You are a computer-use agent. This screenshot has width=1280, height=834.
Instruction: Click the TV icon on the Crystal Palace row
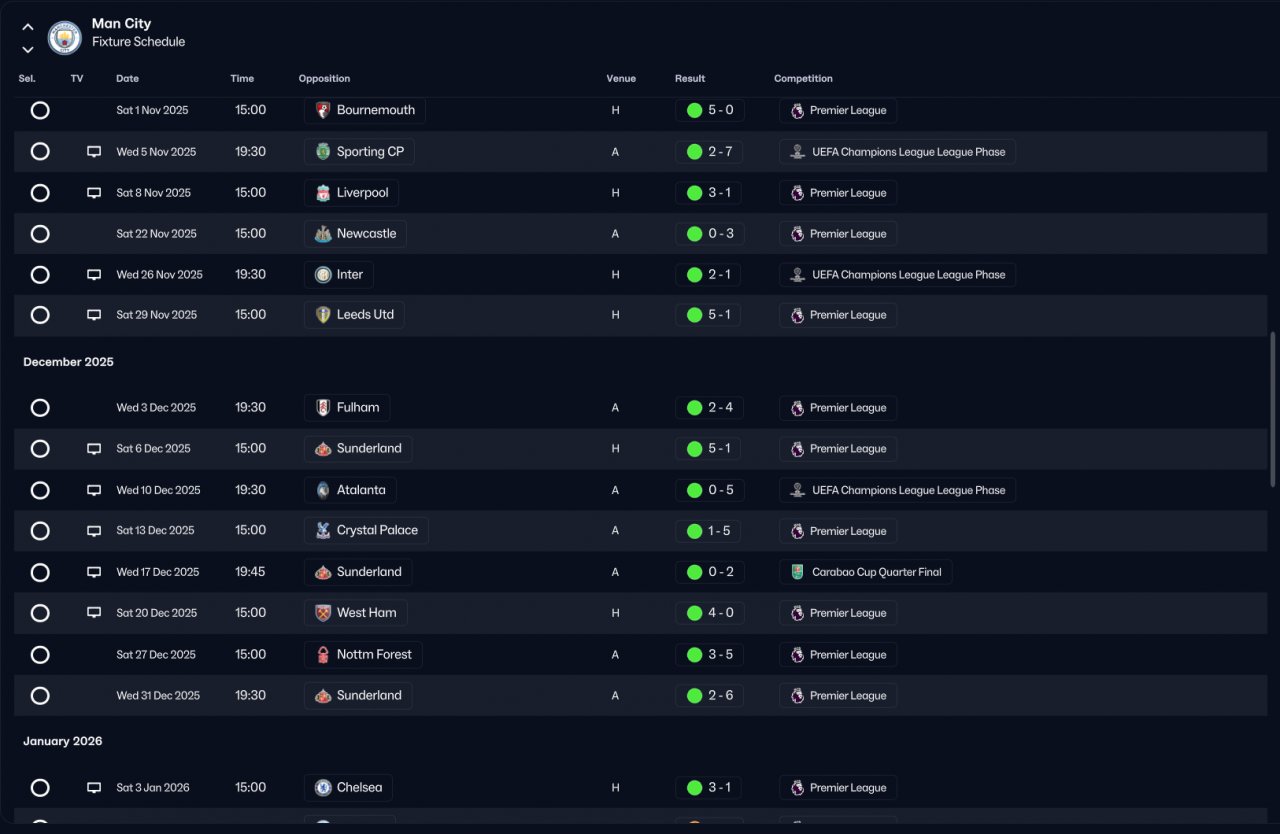[x=94, y=531]
